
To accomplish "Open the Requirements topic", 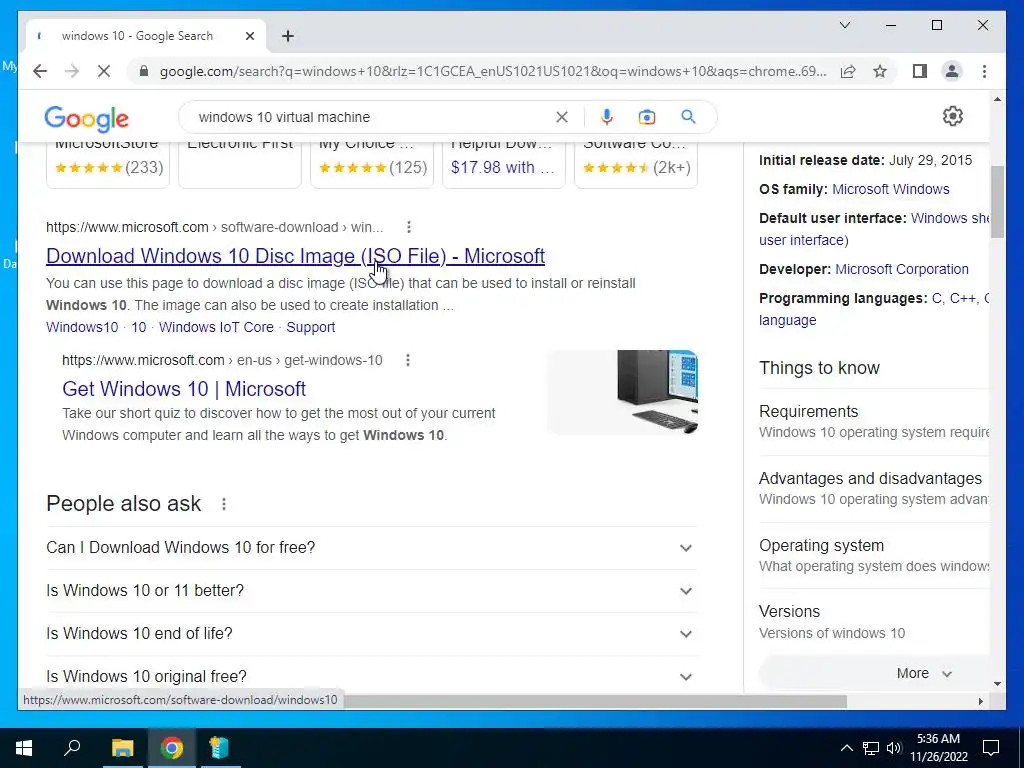I will (874, 421).
